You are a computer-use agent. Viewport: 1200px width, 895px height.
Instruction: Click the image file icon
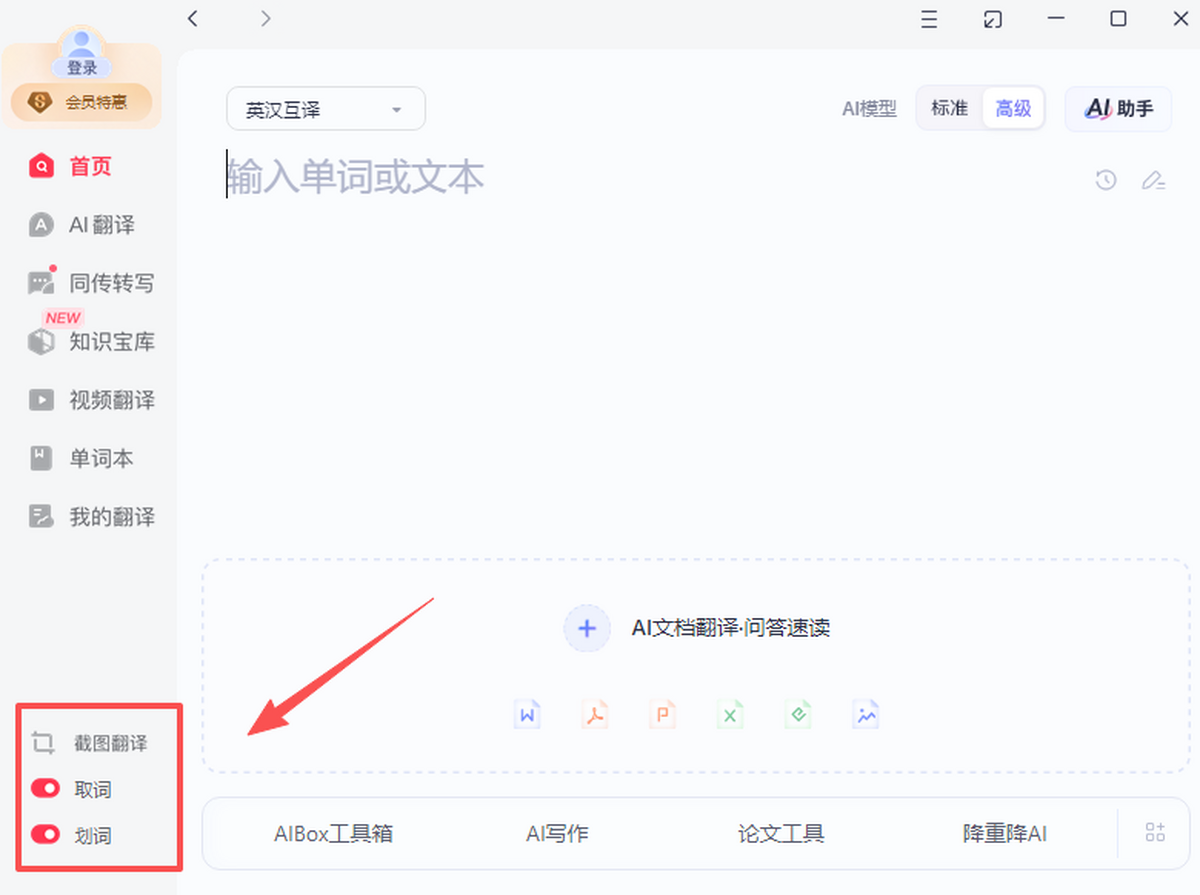865,715
